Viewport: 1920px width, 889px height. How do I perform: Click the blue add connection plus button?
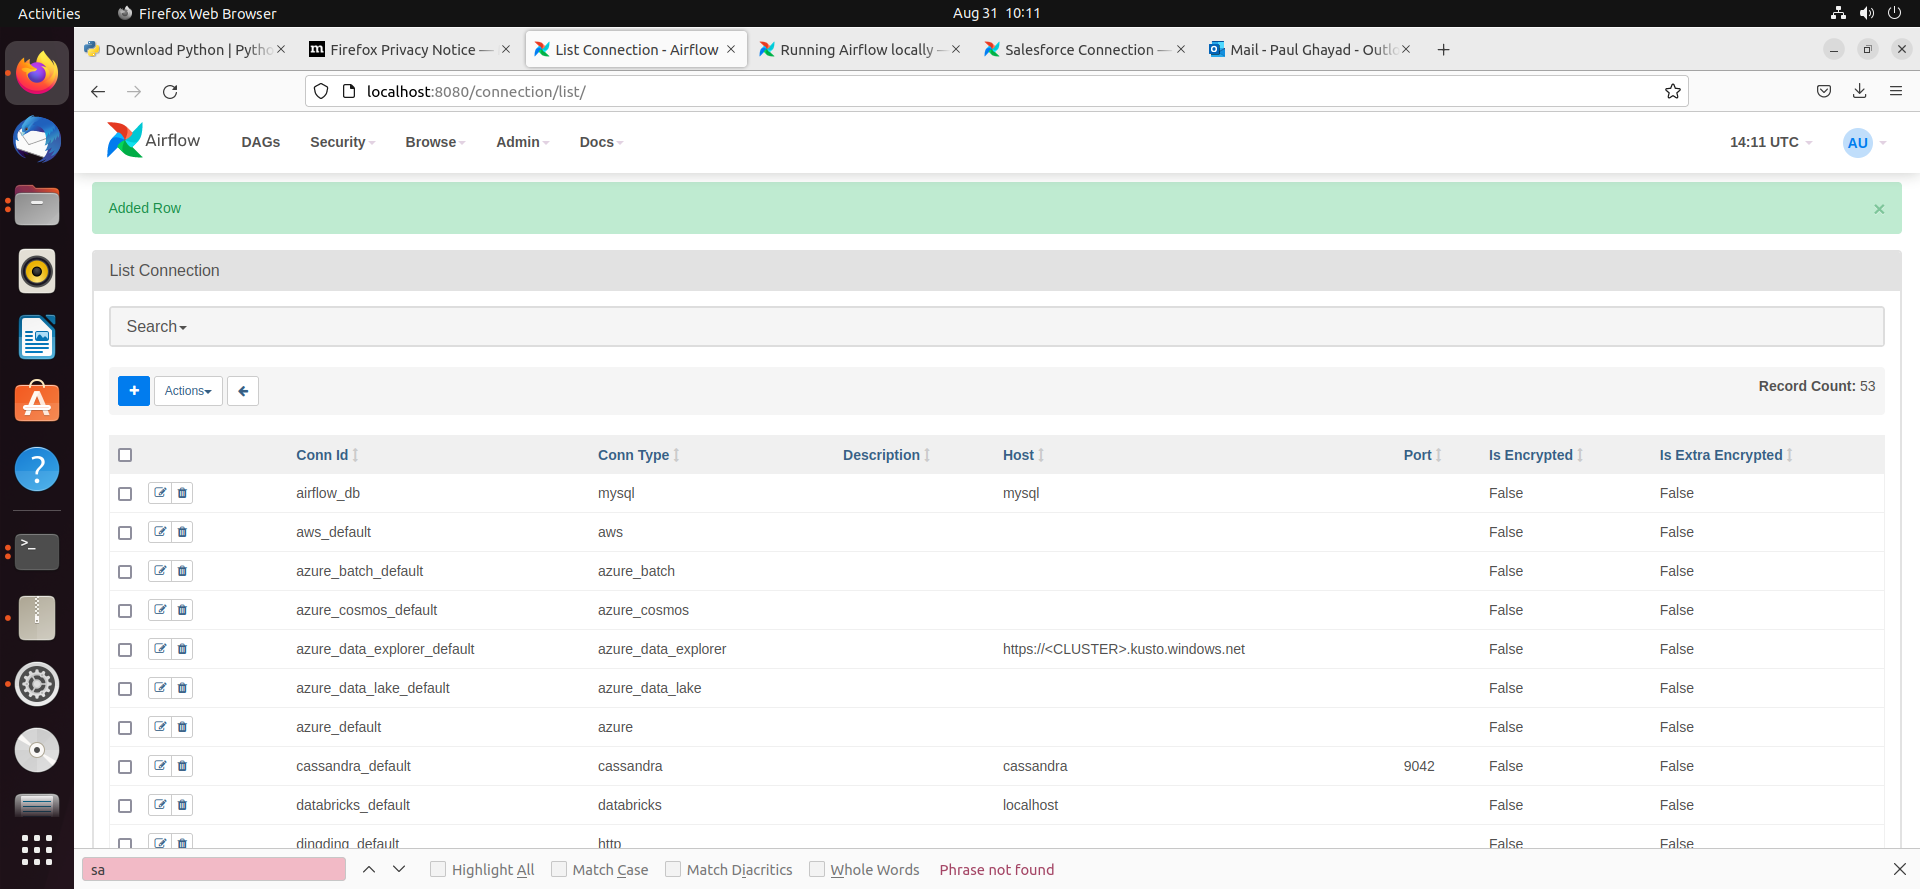pos(134,391)
